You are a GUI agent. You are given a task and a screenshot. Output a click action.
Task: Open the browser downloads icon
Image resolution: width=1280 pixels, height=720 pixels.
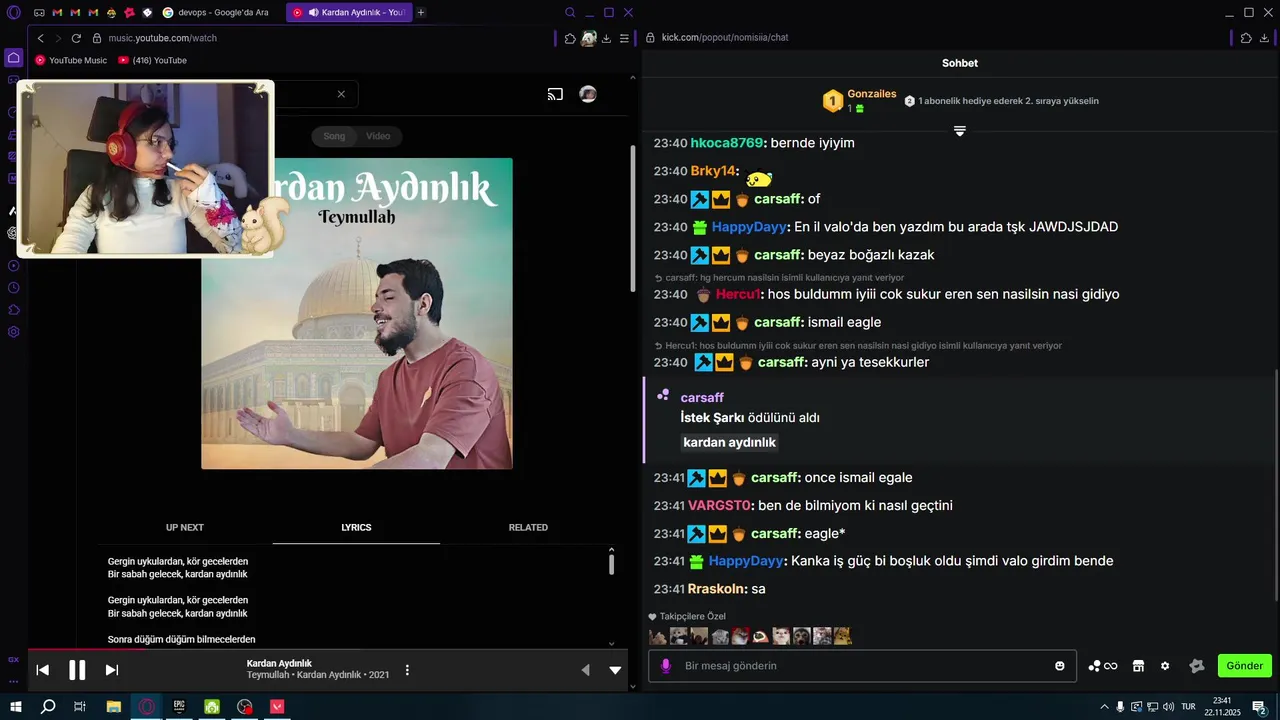606,38
